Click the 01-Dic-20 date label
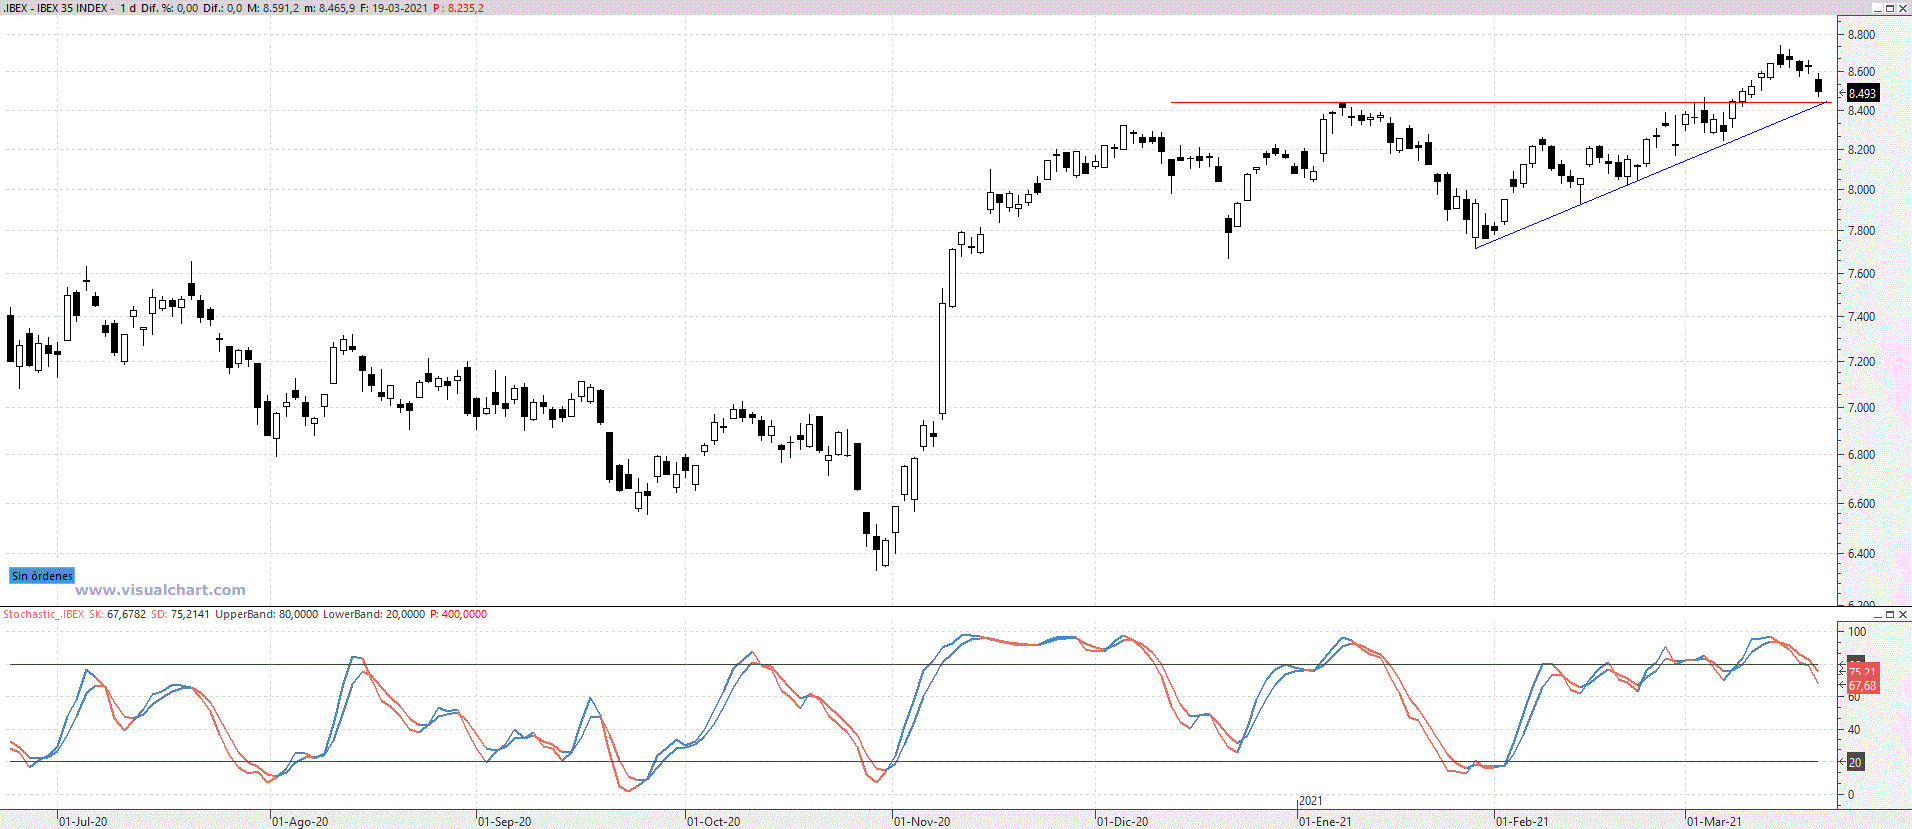Viewport: 1912px width, 829px height. [1123, 821]
